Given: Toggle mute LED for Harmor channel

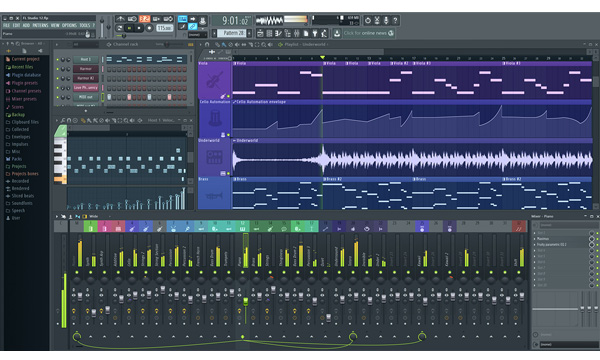Looking at the screenshot, I should 58,69.
